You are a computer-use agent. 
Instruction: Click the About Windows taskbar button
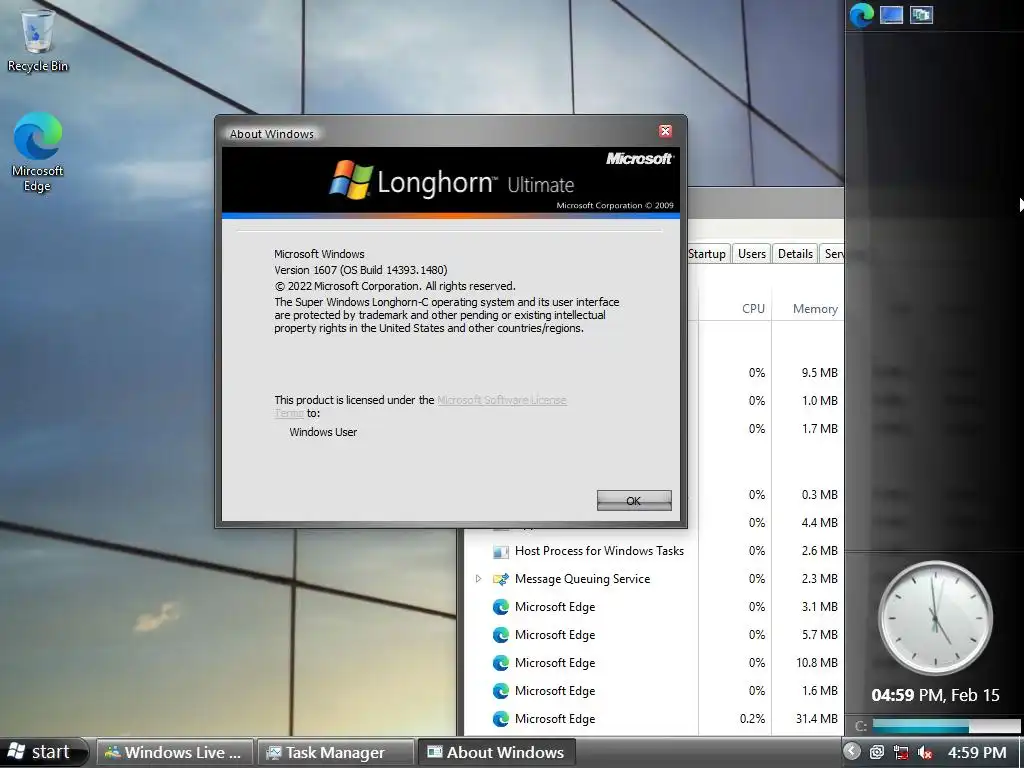coord(496,752)
